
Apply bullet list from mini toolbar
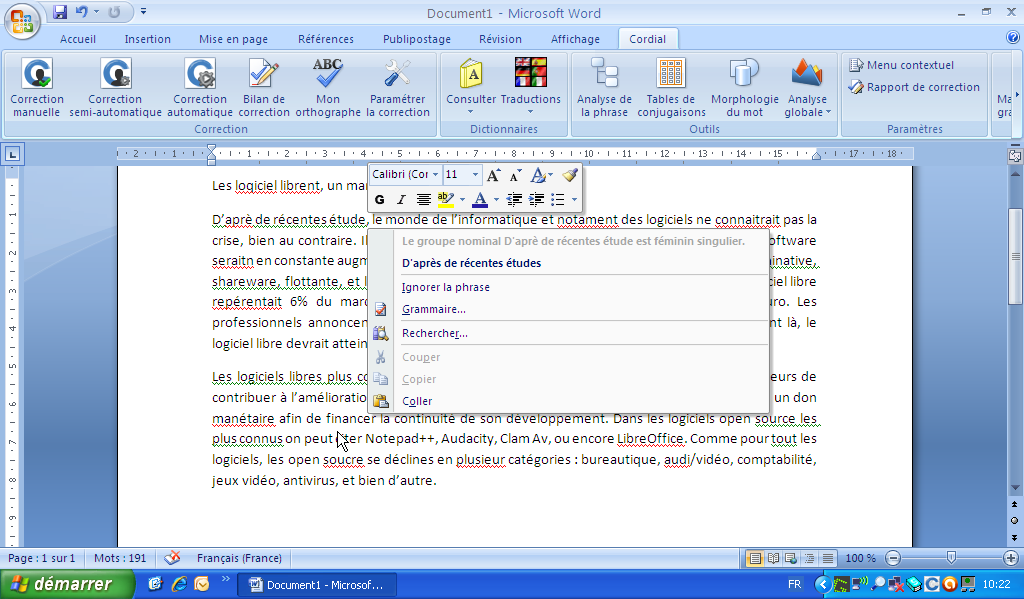click(558, 199)
